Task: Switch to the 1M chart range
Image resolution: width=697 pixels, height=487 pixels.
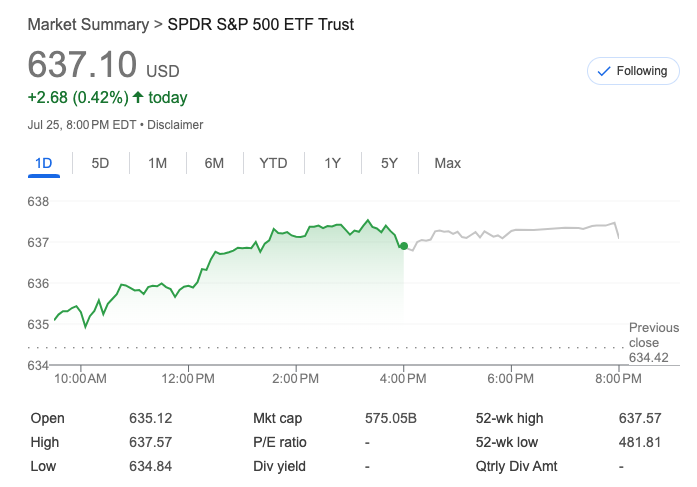Action: 157,163
